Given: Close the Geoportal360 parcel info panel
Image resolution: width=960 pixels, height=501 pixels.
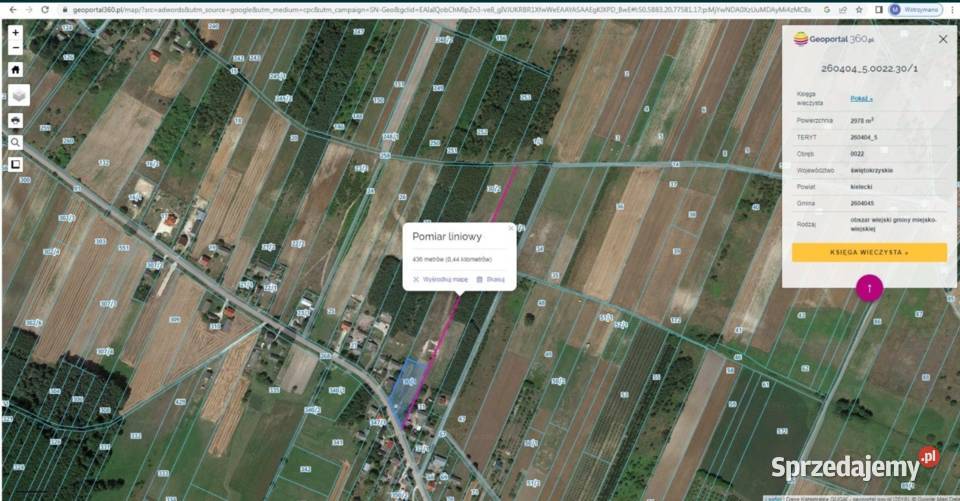Looking at the screenshot, I should point(943,39).
